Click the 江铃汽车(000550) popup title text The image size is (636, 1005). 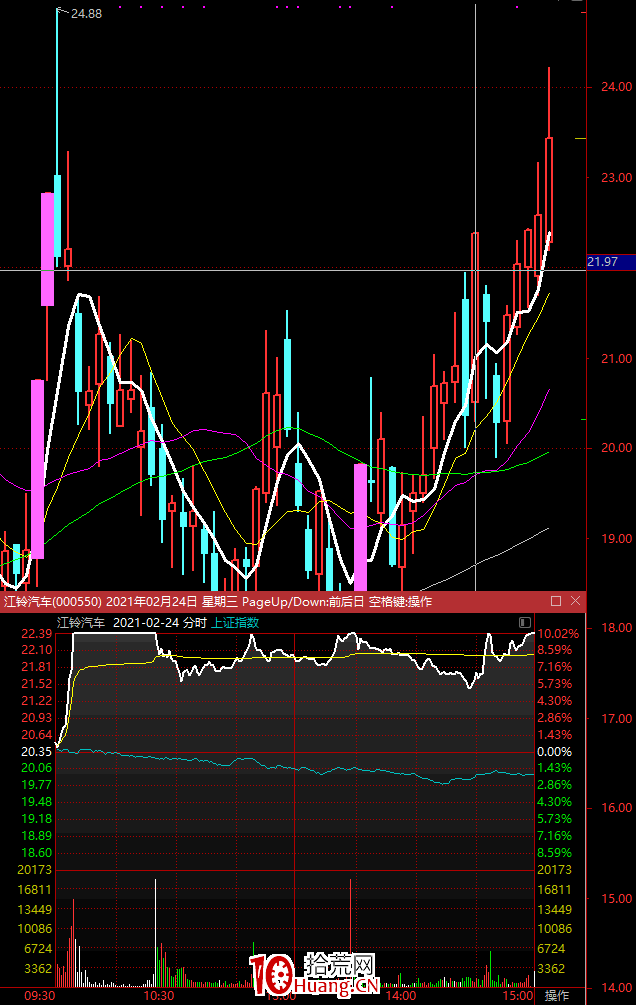(x=53, y=602)
